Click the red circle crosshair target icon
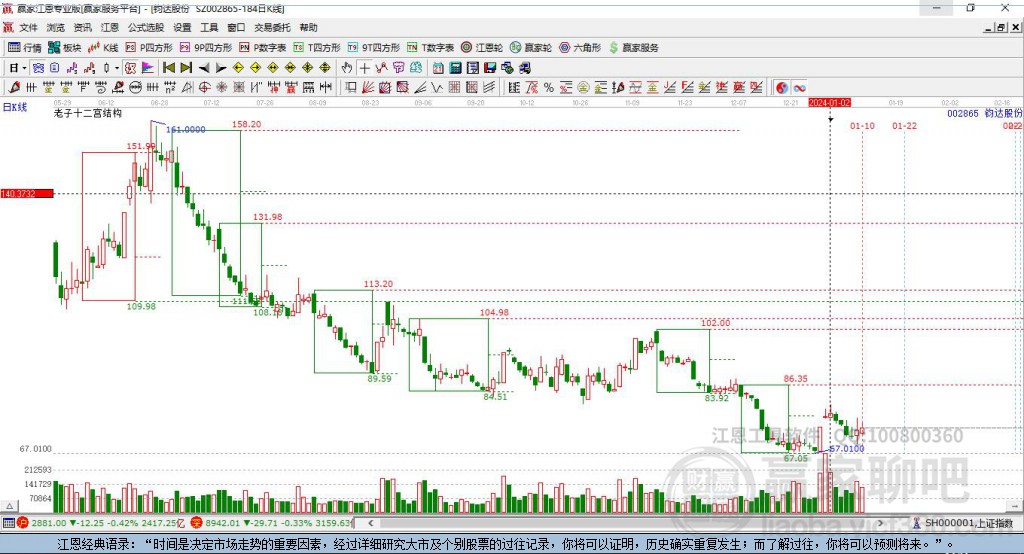The height and width of the screenshot is (554, 1024). click(205, 88)
